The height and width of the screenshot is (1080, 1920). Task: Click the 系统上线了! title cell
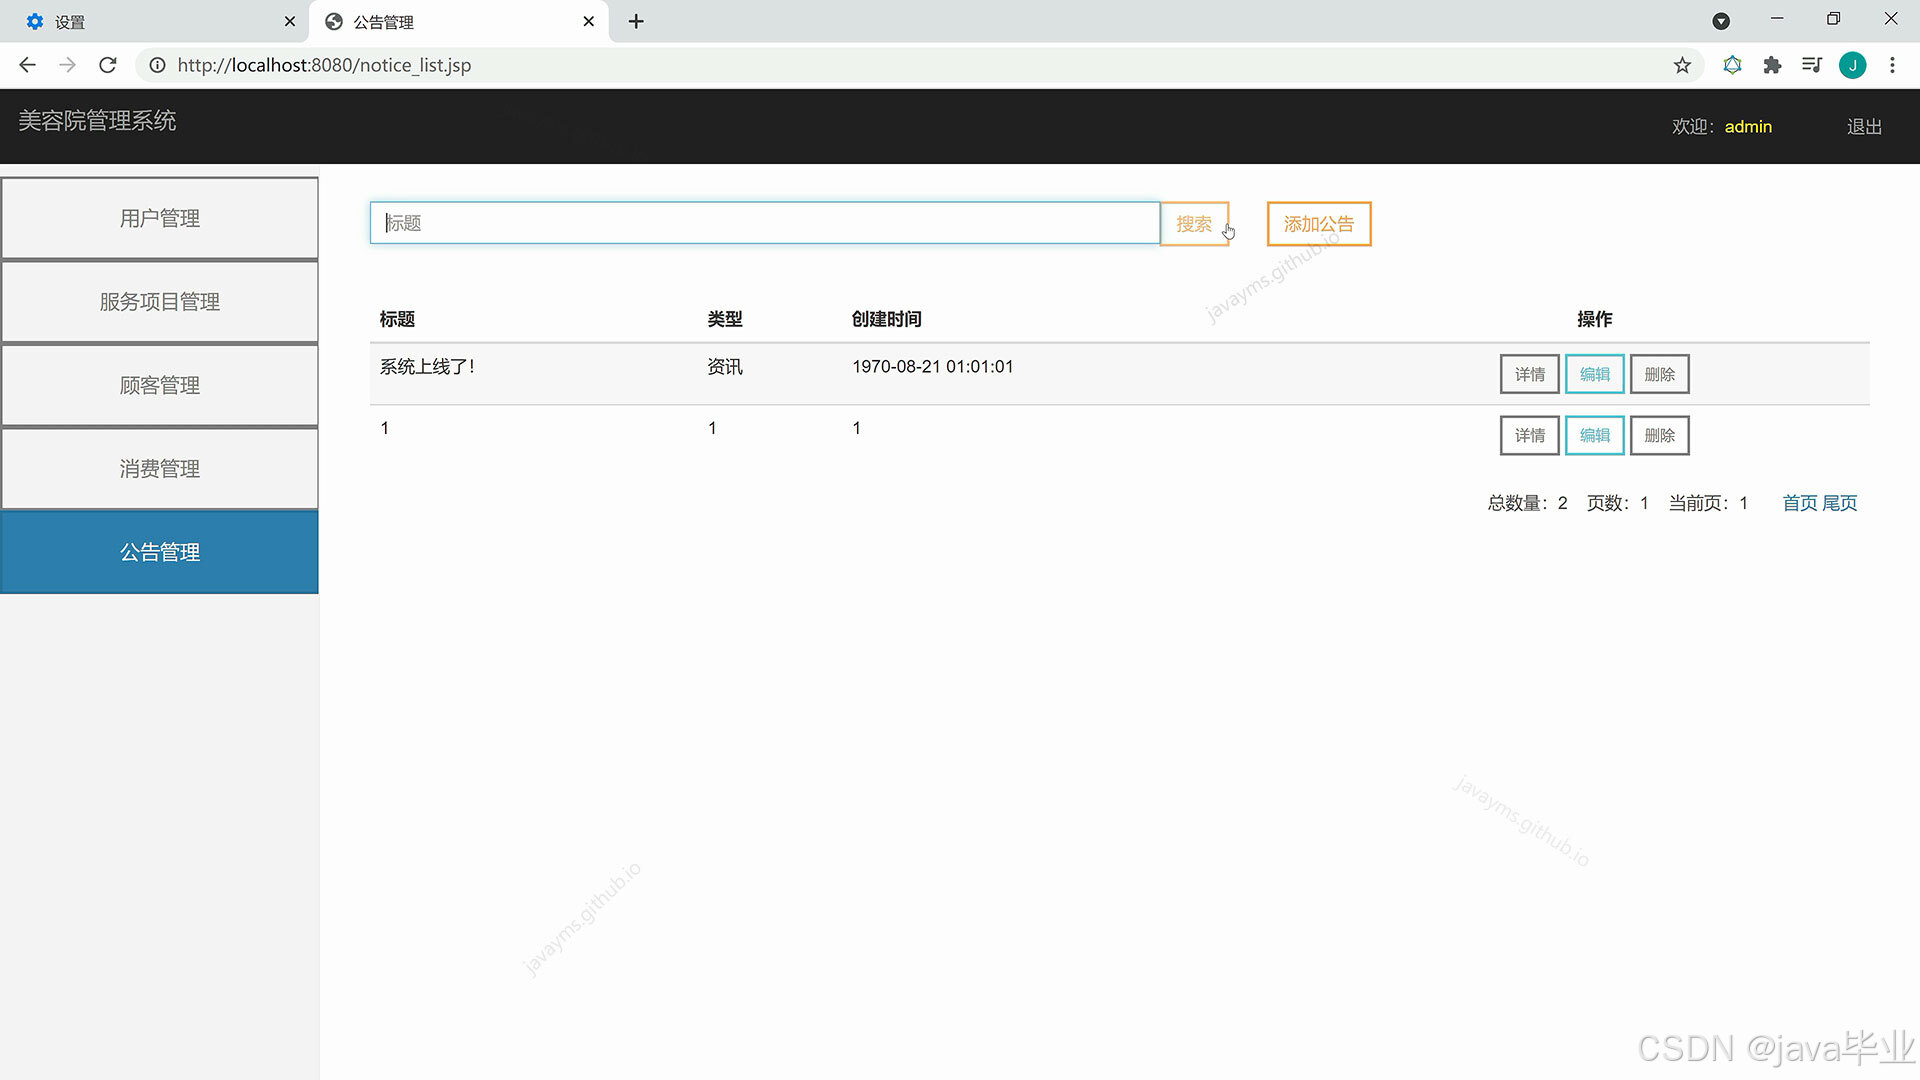[x=427, y=367]
